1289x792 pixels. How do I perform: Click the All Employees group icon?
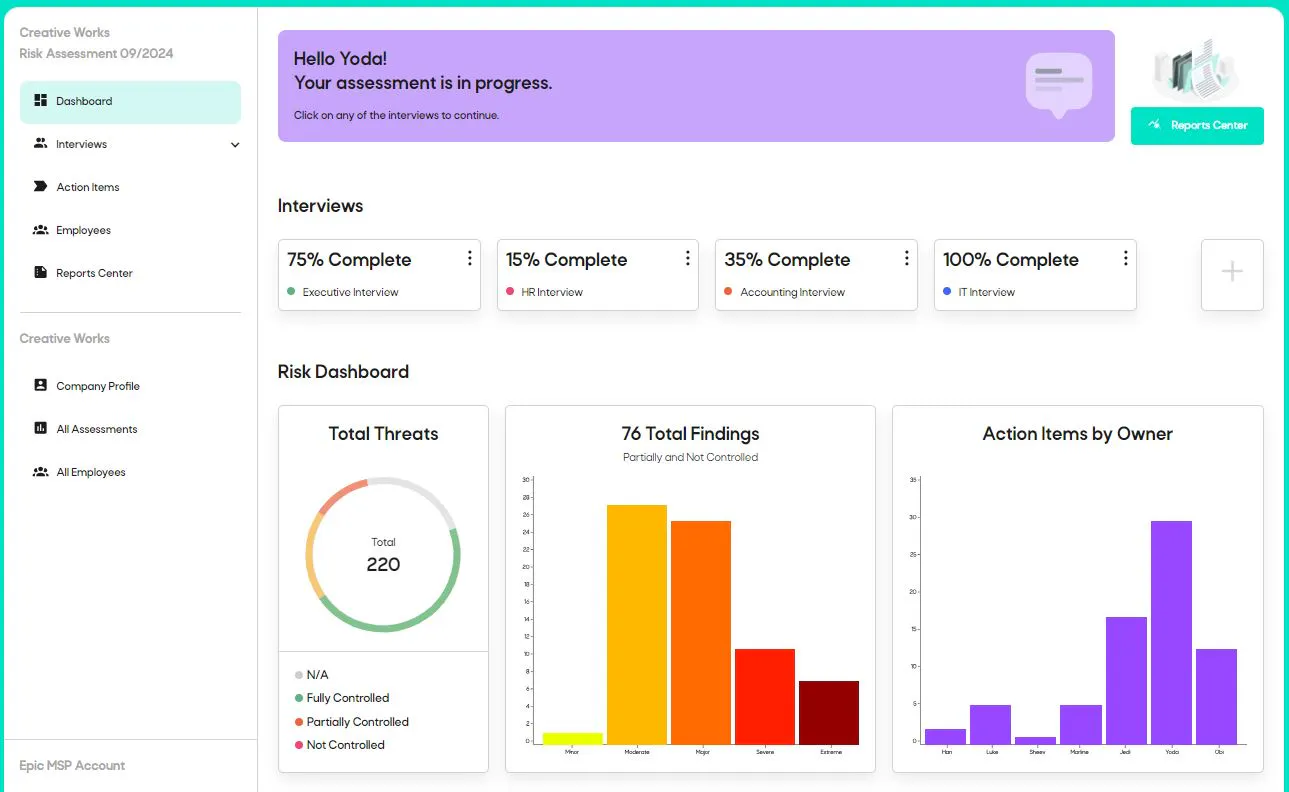(x=41, y=471)
